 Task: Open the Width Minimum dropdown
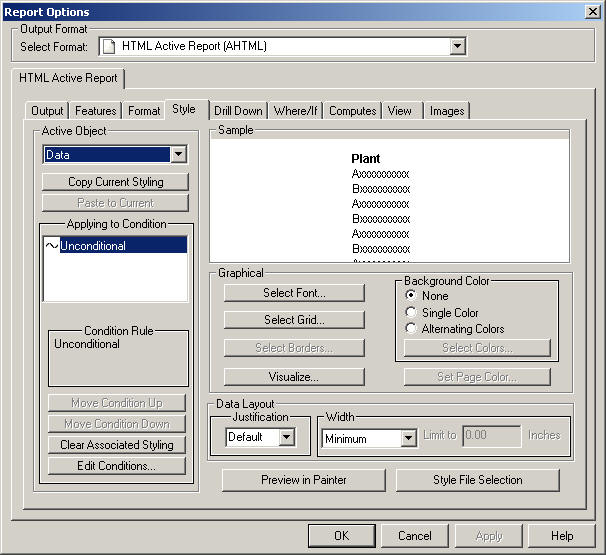[408, 438]
